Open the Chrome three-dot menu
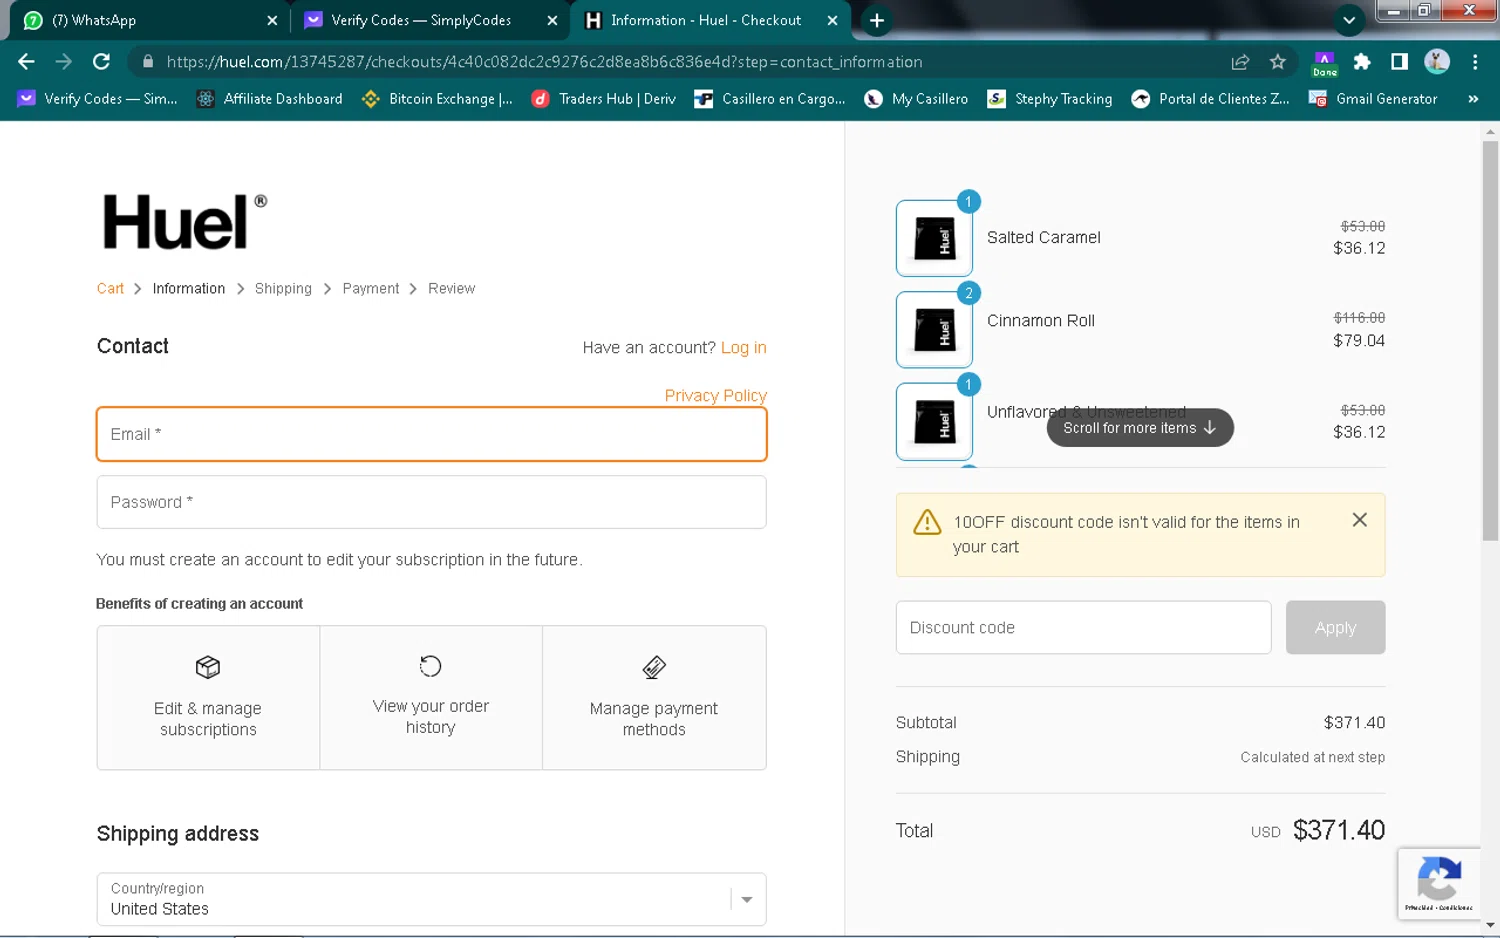Image resolution: width=1500 pixels, height=938 pixels. pyautogui.click(x=1475, y=62)
